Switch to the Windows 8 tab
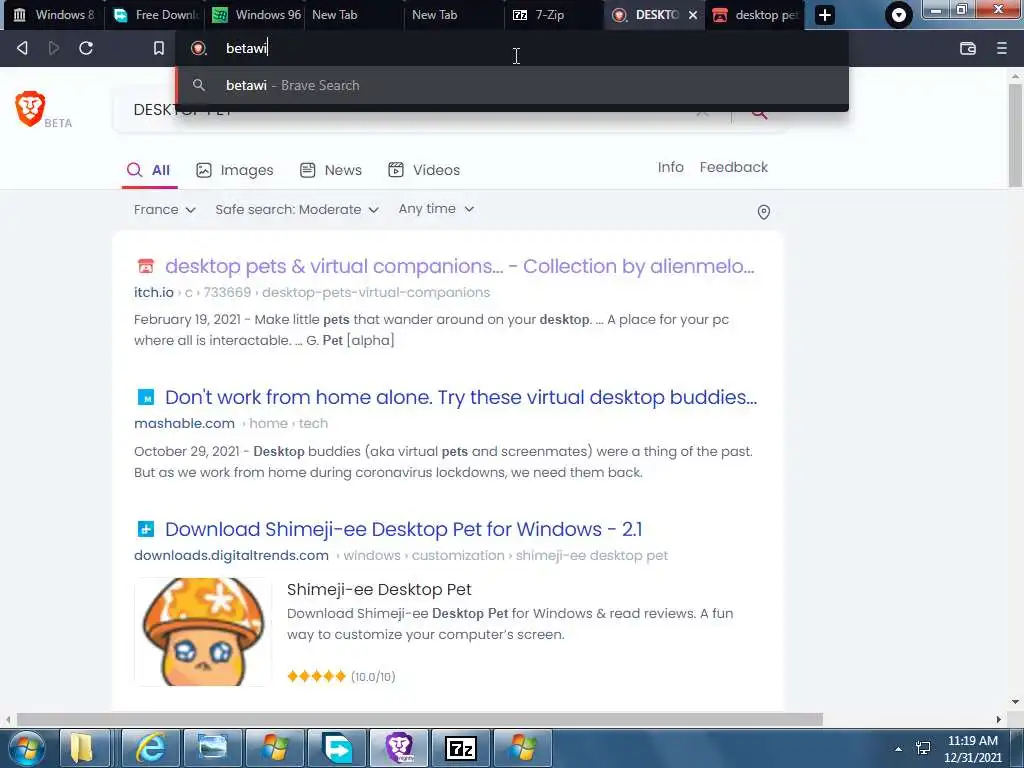 click(54, 15)
